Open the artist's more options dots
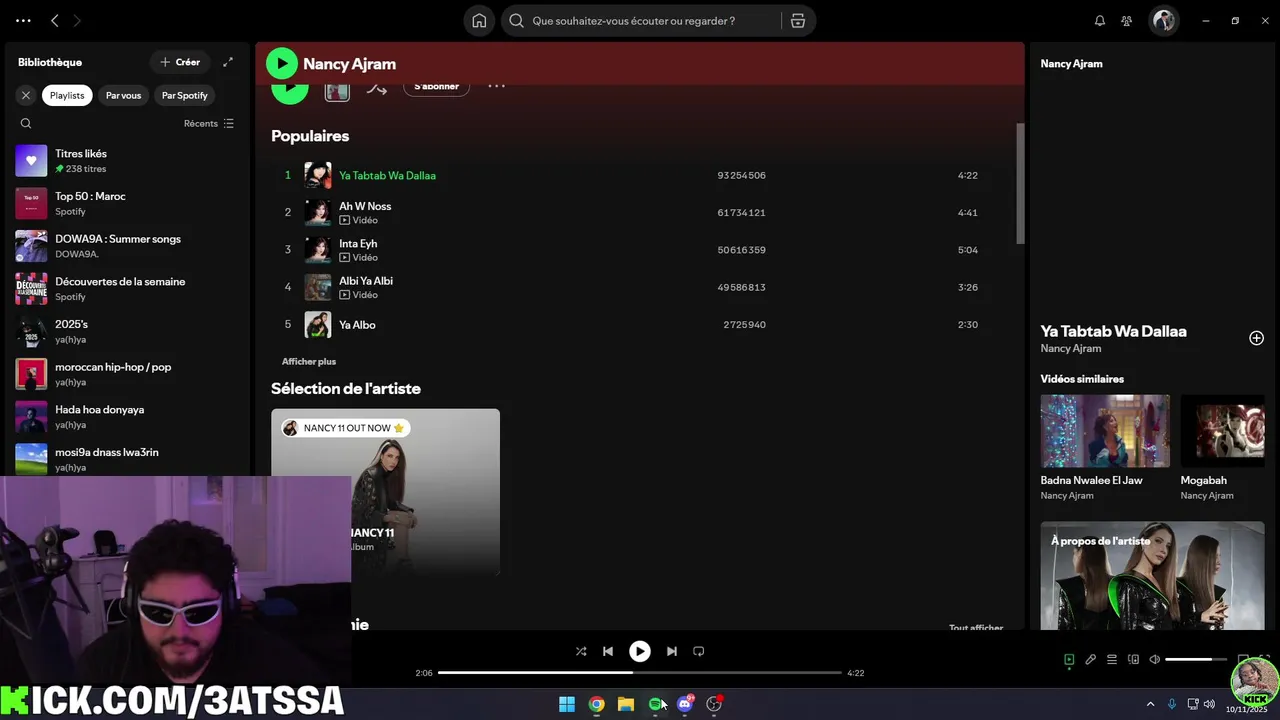 coord(496,89)
